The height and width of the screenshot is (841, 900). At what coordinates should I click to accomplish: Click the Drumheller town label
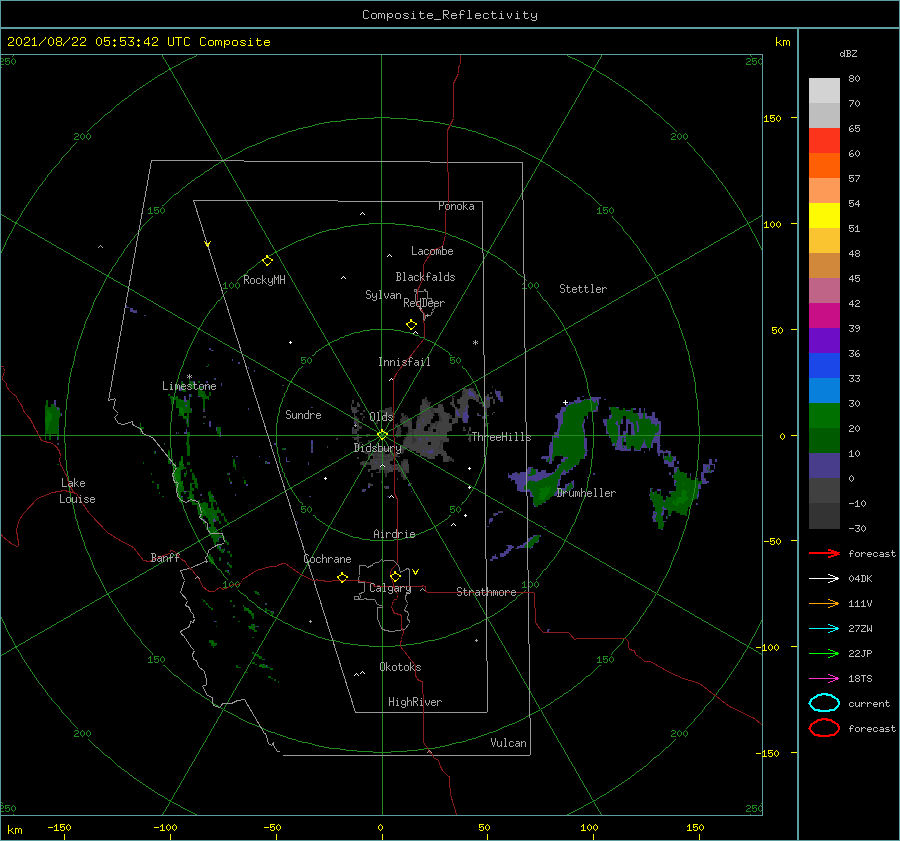coord(586,493)
